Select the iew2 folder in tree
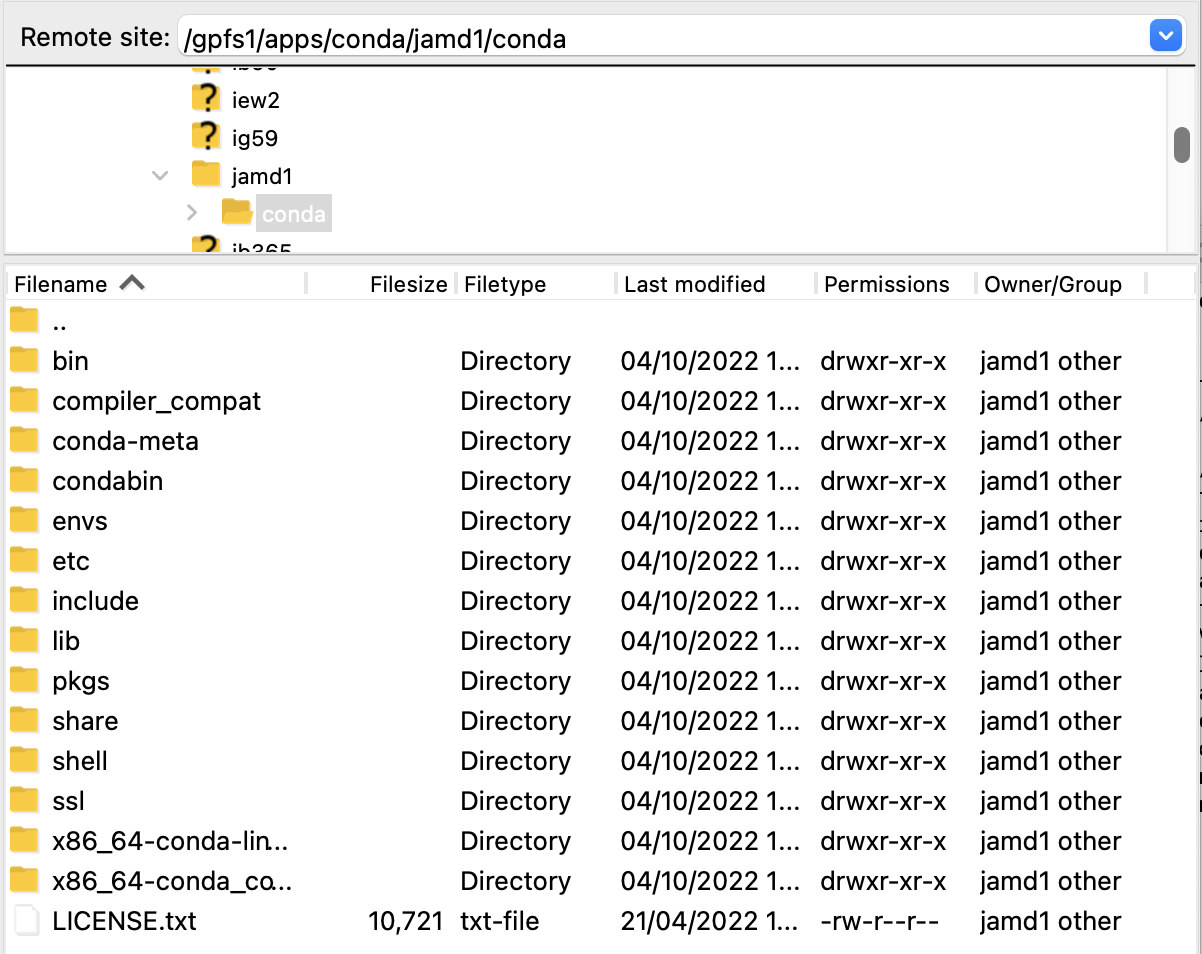This screenshot has height=954, width=1202. pos(255,100)
